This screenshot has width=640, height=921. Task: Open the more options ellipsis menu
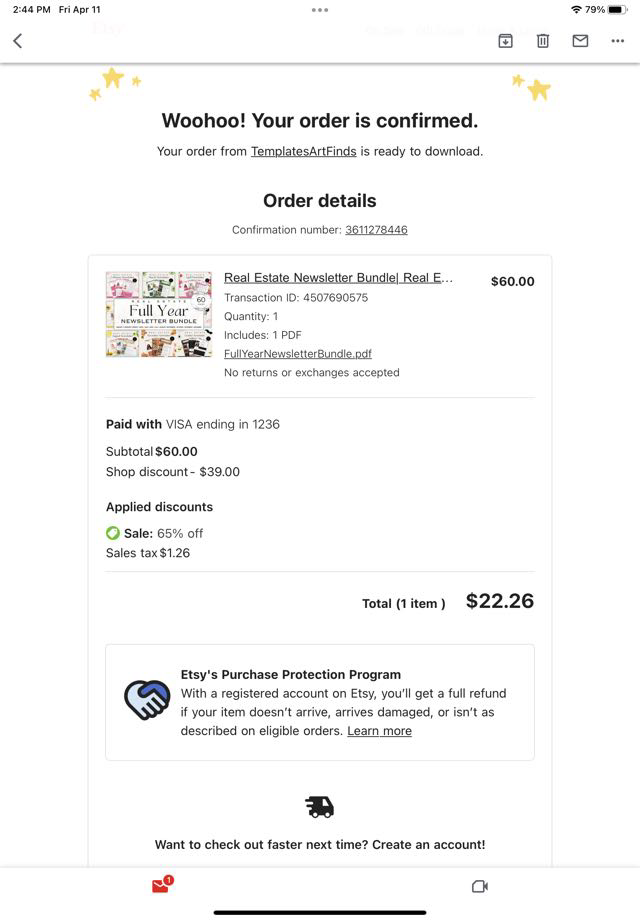click(x=617, y=41)
